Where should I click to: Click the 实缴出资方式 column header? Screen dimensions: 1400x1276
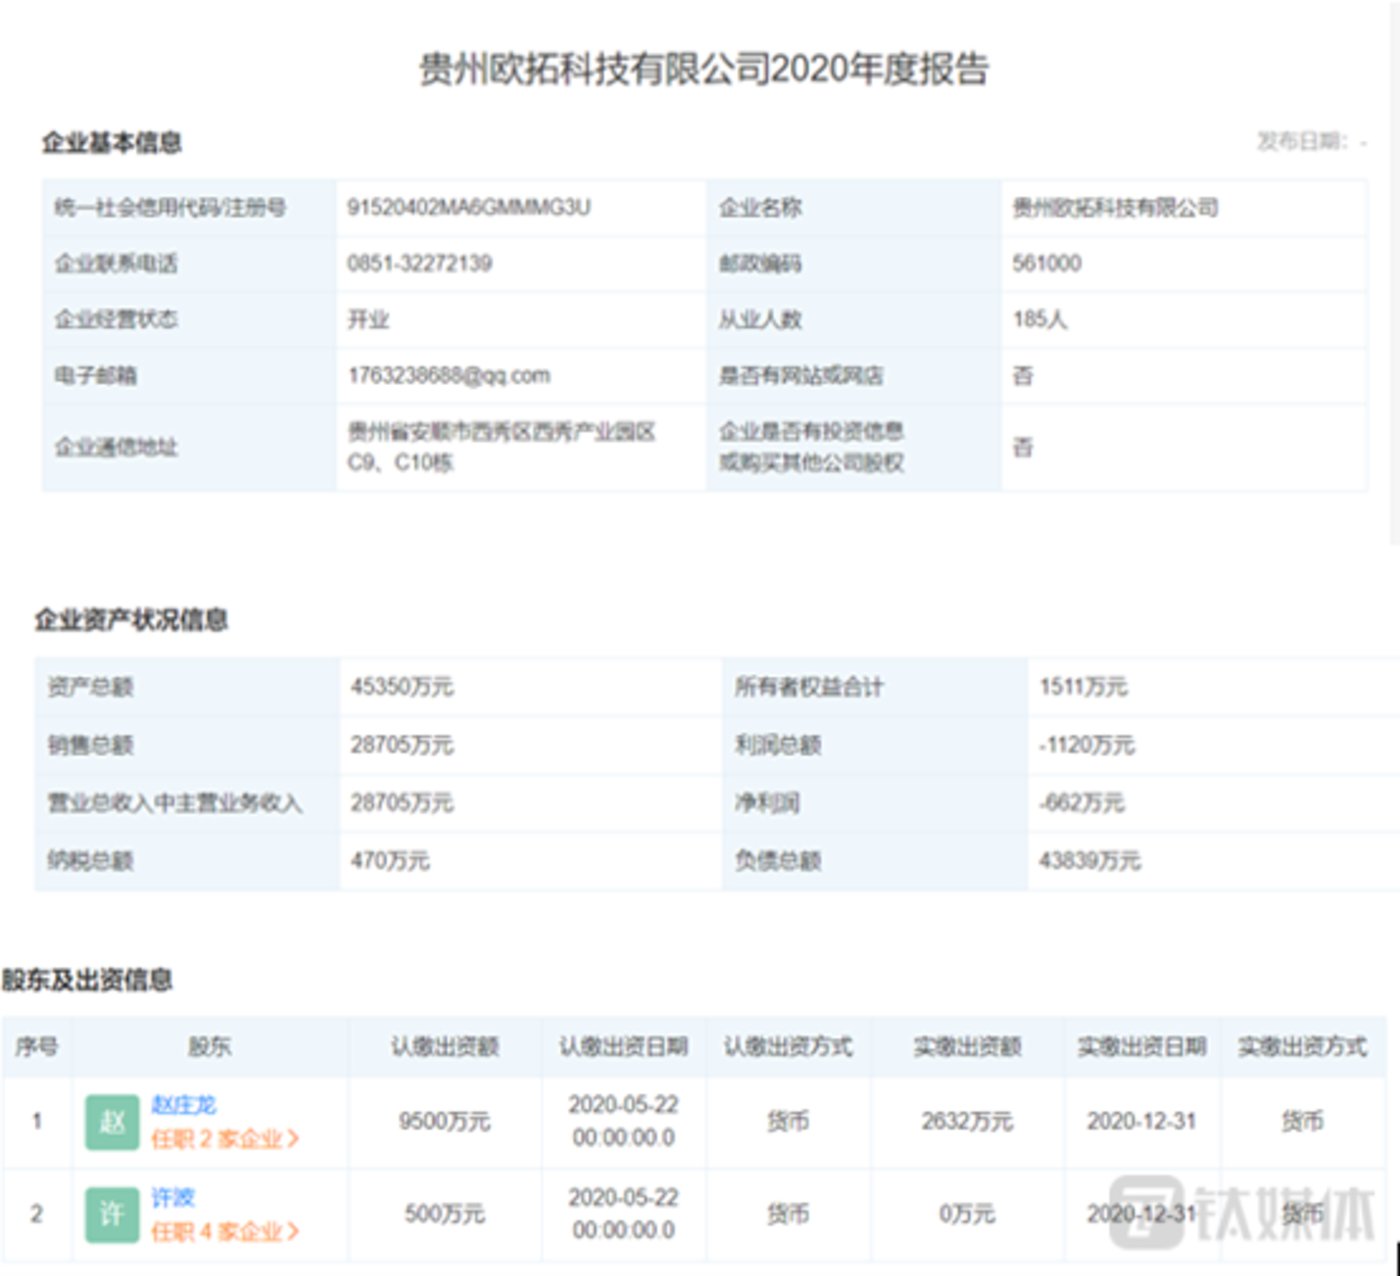click(1302, 1047)
